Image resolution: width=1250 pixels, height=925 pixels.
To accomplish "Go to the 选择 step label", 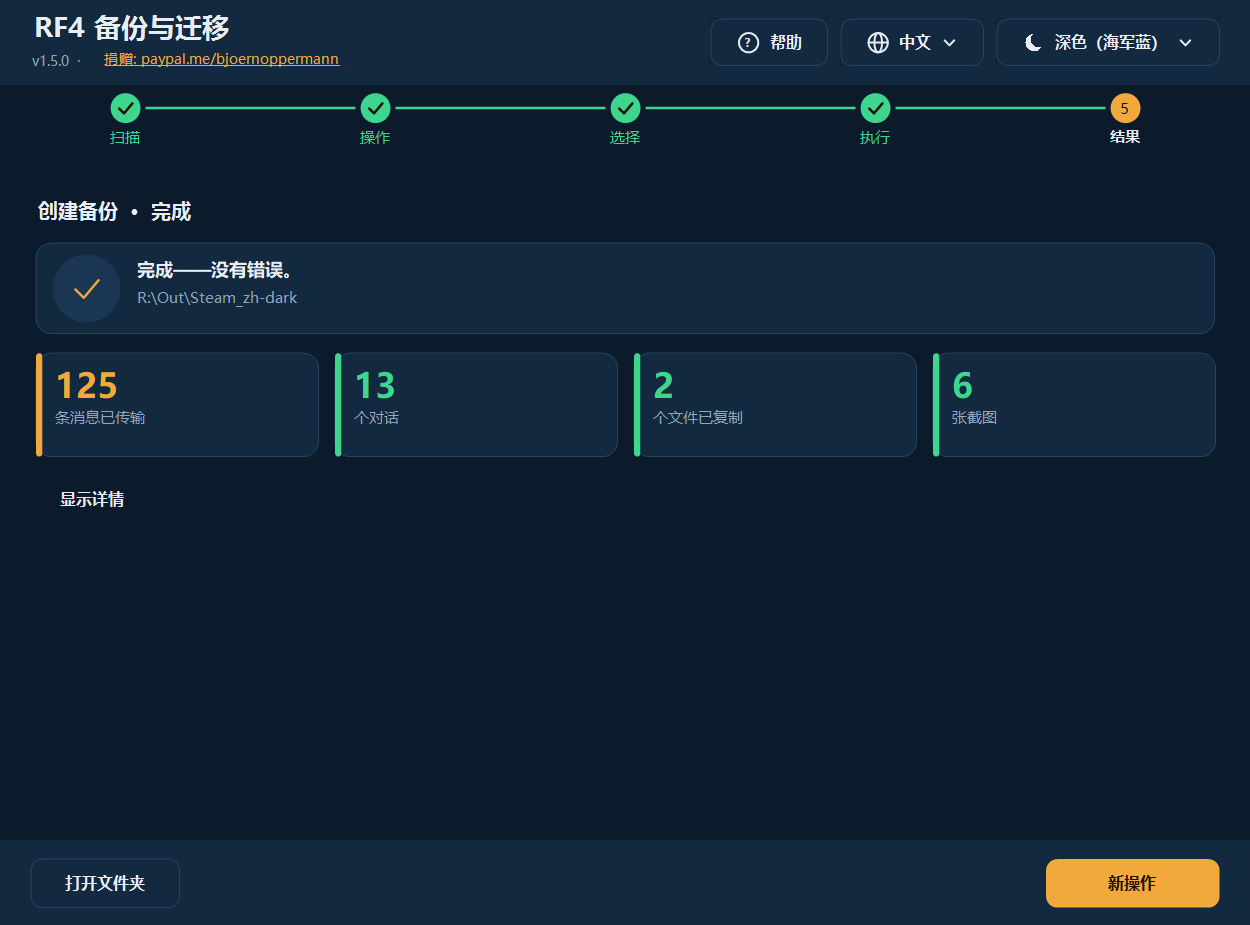I will point(625,137).
